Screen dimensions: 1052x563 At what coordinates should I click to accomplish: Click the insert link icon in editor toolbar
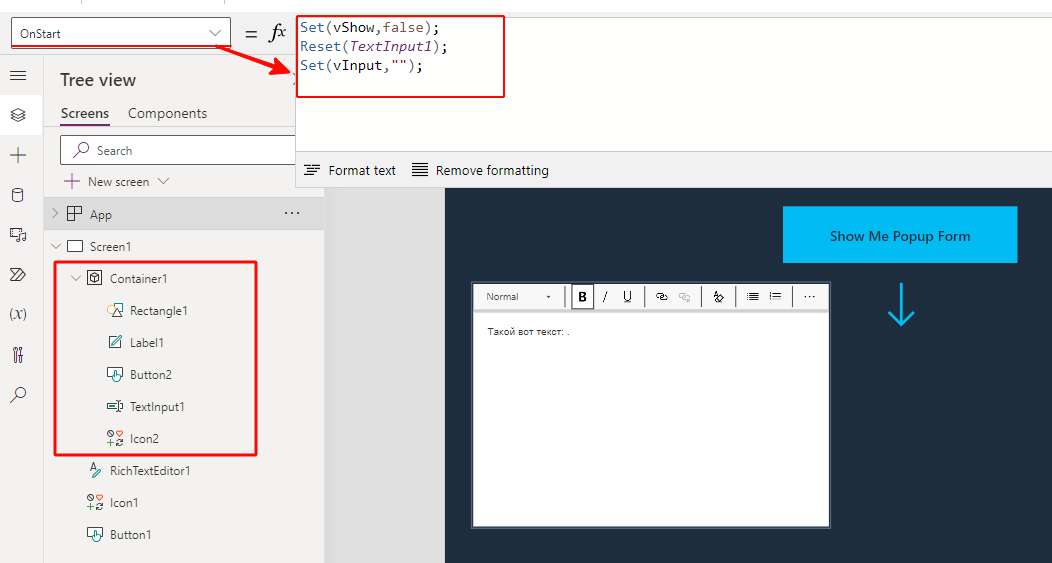pyautogui.click(x=661, y=297)
